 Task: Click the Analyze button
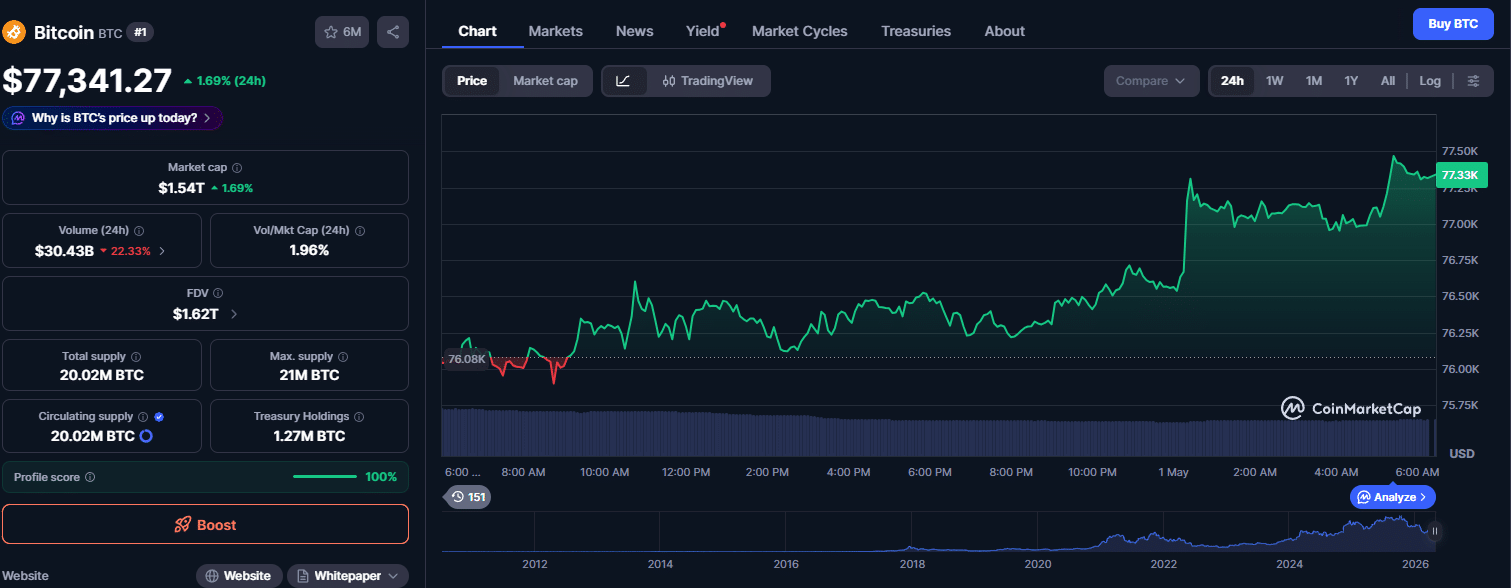click(x=1393, y=497)
